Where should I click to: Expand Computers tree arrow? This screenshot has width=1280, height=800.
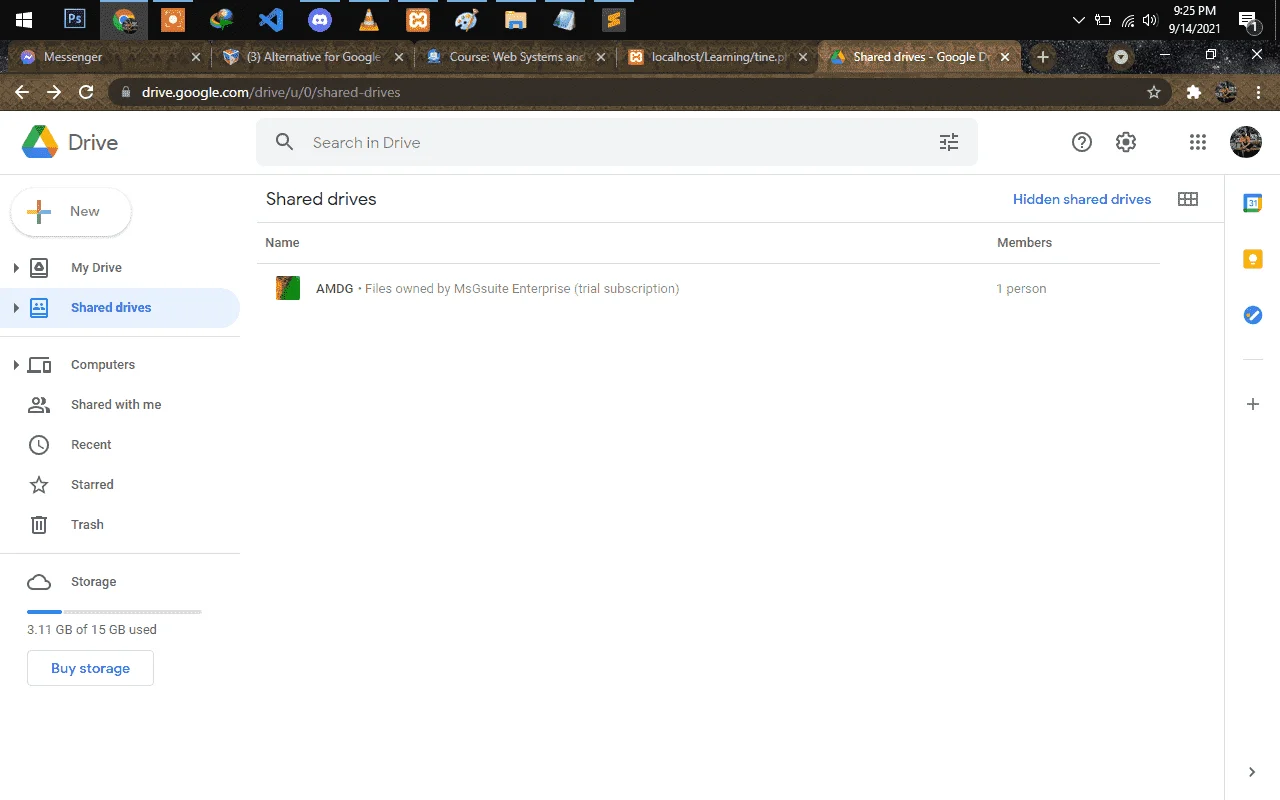coord(16,365)
